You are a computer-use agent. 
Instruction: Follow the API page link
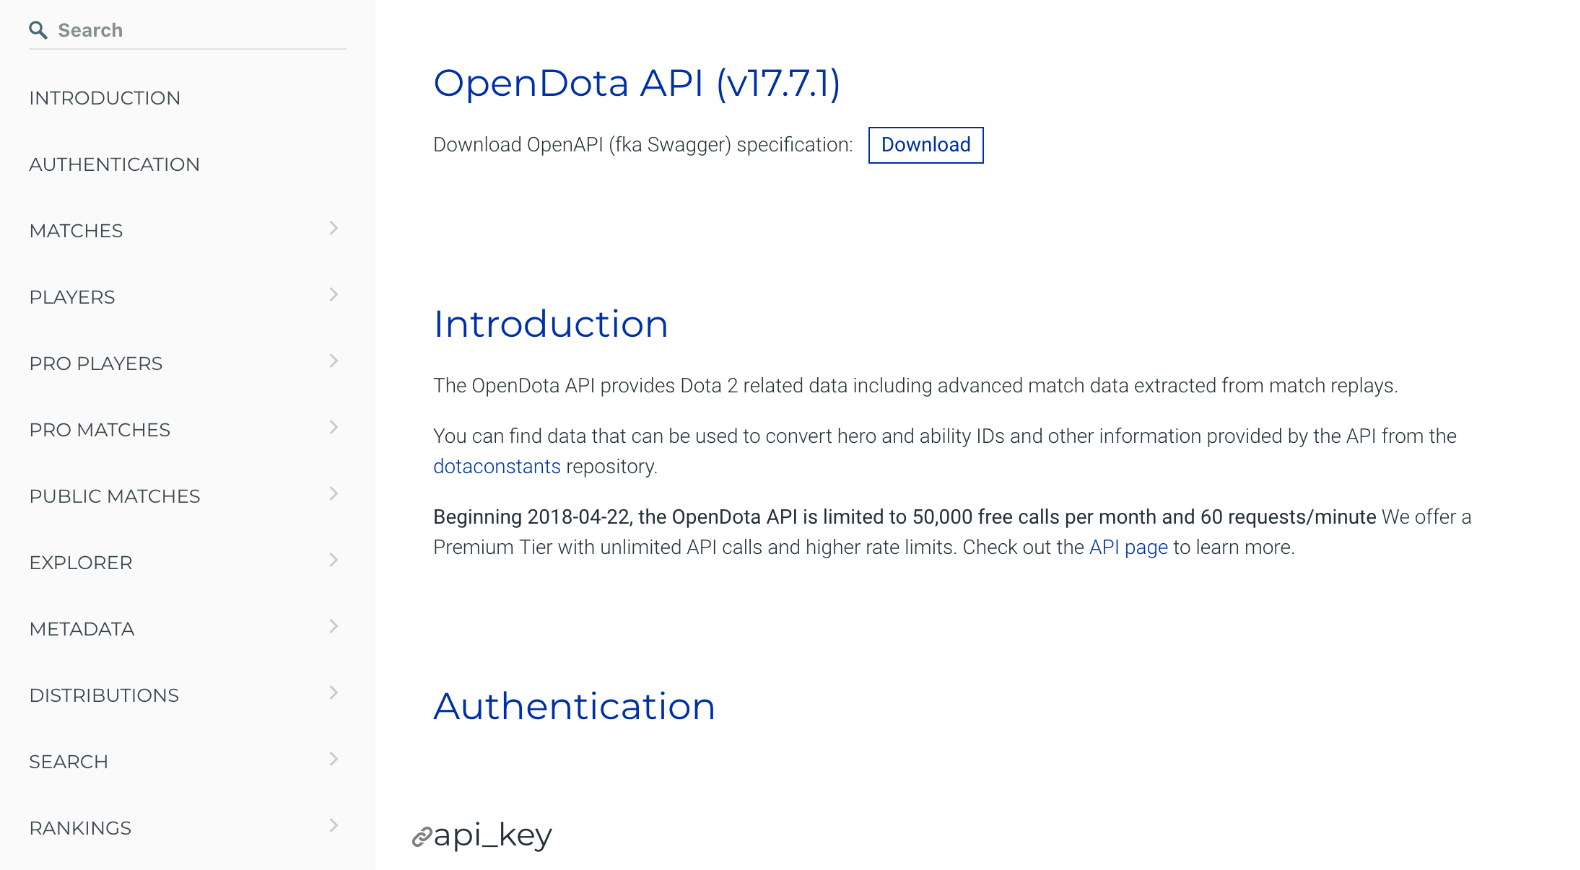click(x=1128, y=547)
